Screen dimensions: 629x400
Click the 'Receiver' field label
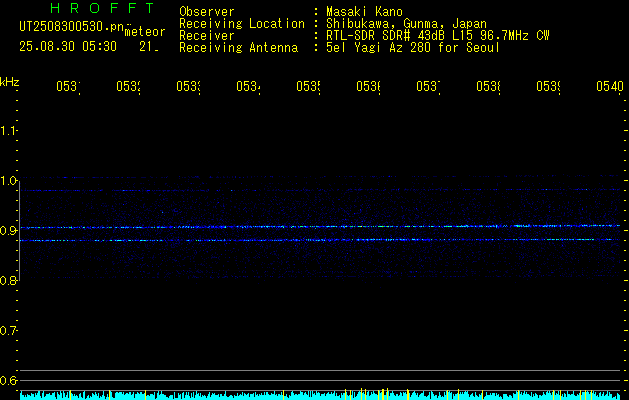pos(207,36)
